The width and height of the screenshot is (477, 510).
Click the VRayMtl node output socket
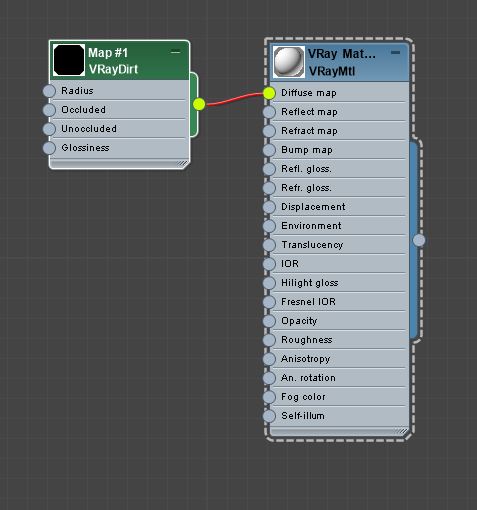pos(419,240)
